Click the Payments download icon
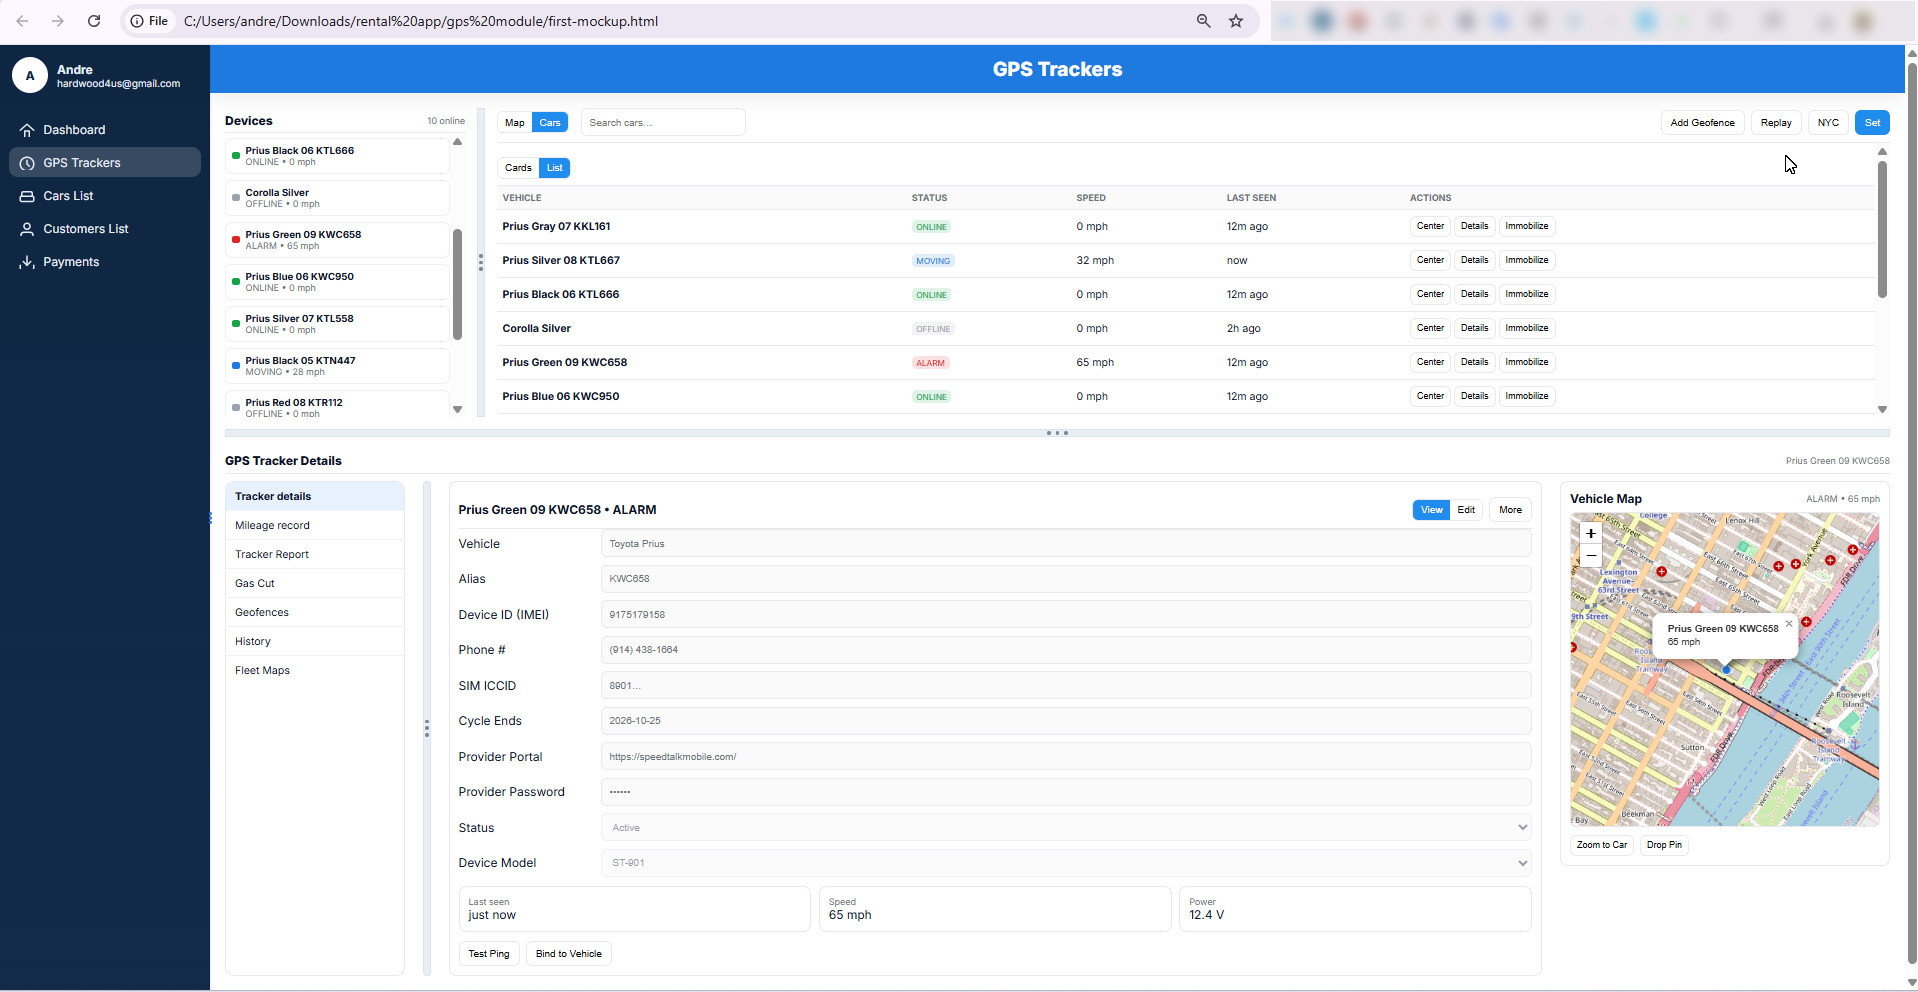 click(27, 262)
